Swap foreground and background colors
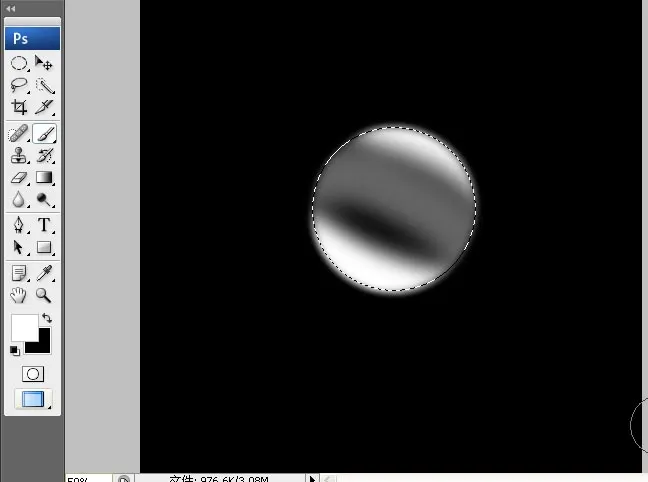 [x=47, y=318]
